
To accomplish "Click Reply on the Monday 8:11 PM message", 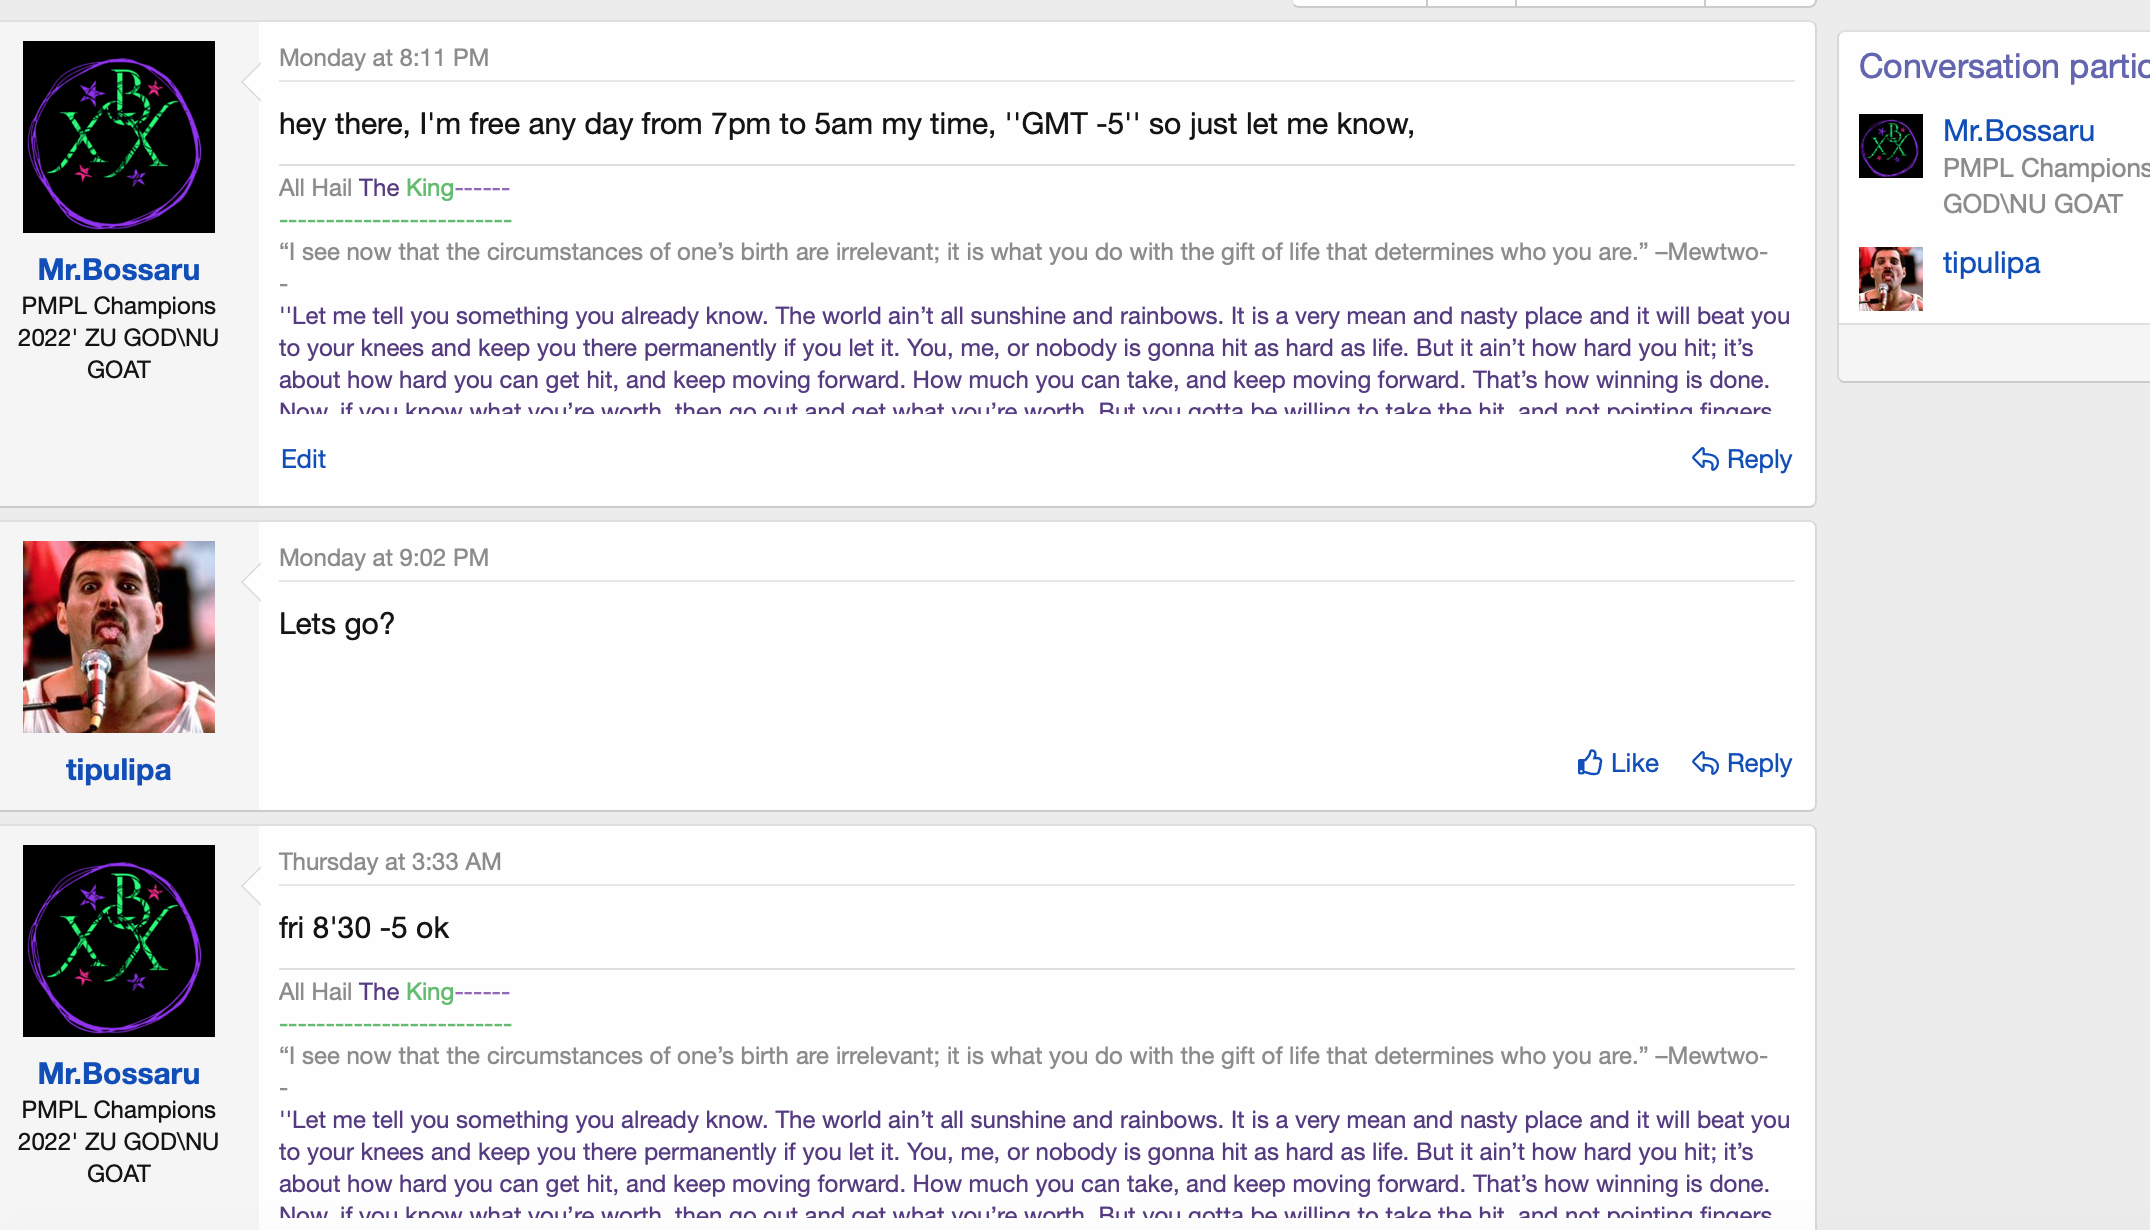I will click(1741, 459).
